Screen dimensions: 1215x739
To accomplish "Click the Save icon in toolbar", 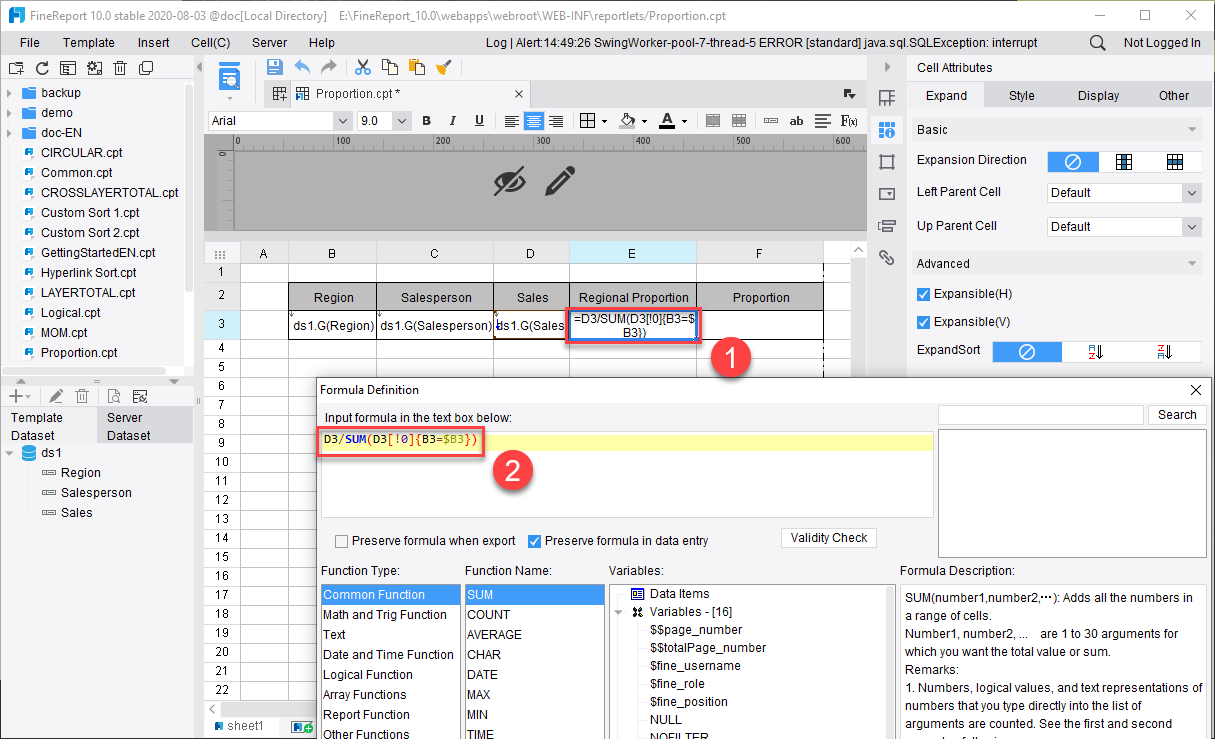I will pyautogui.click(x=275, y=67).
